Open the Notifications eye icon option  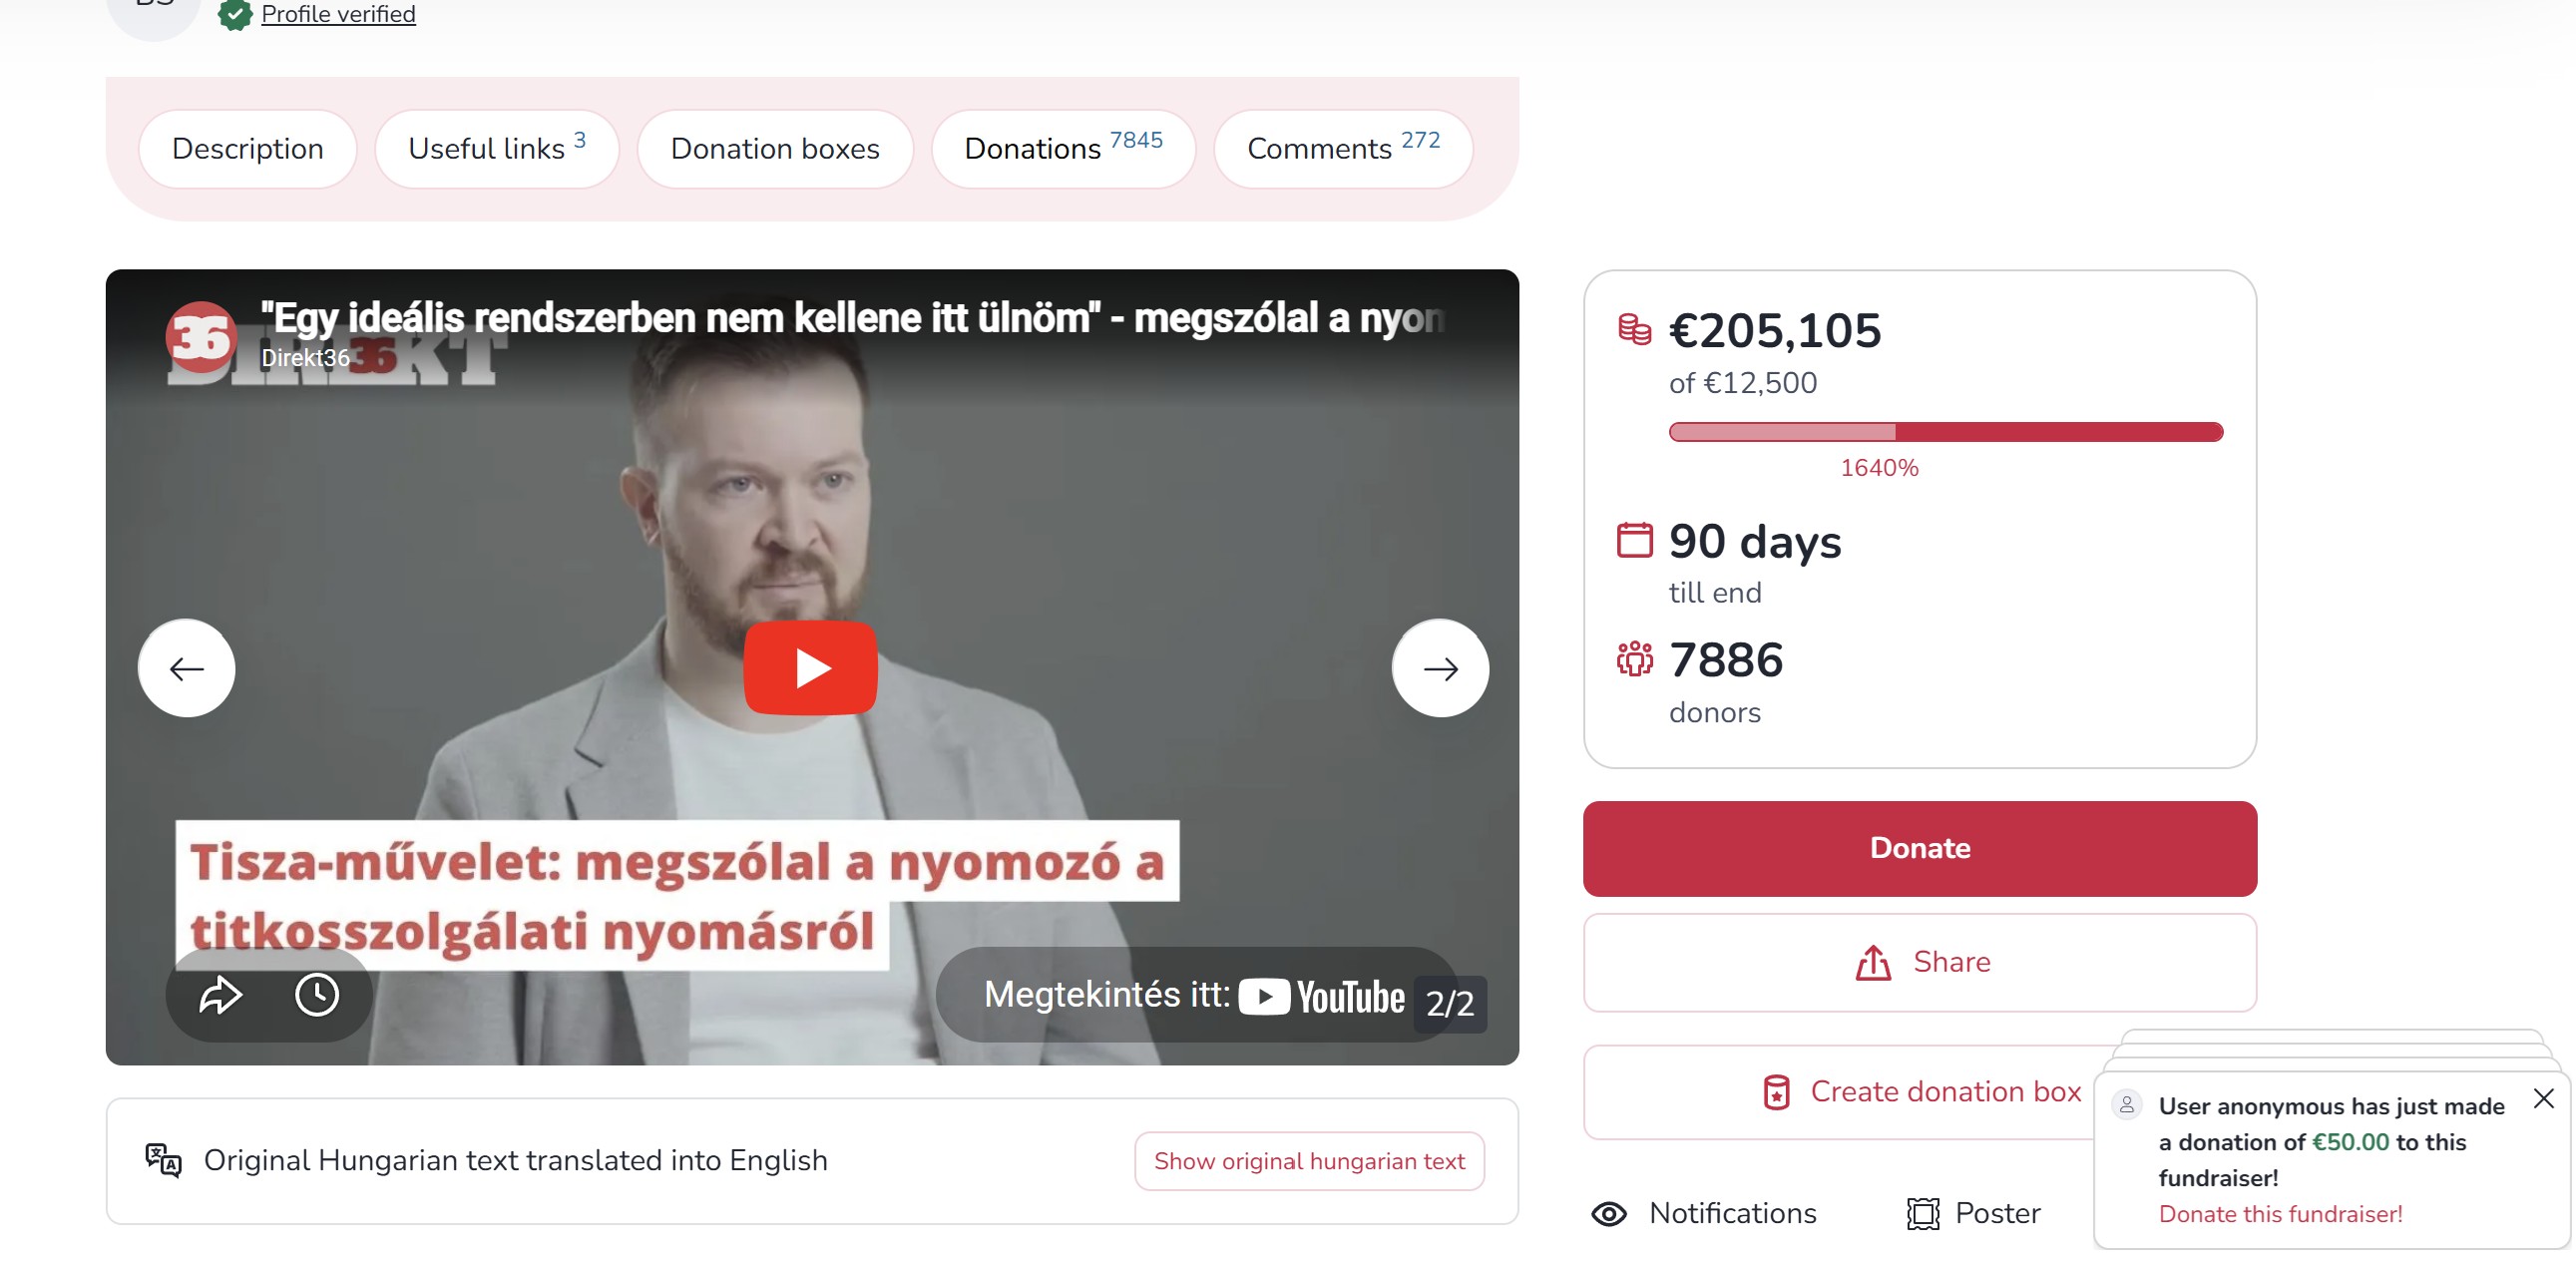point(1703,1212)
